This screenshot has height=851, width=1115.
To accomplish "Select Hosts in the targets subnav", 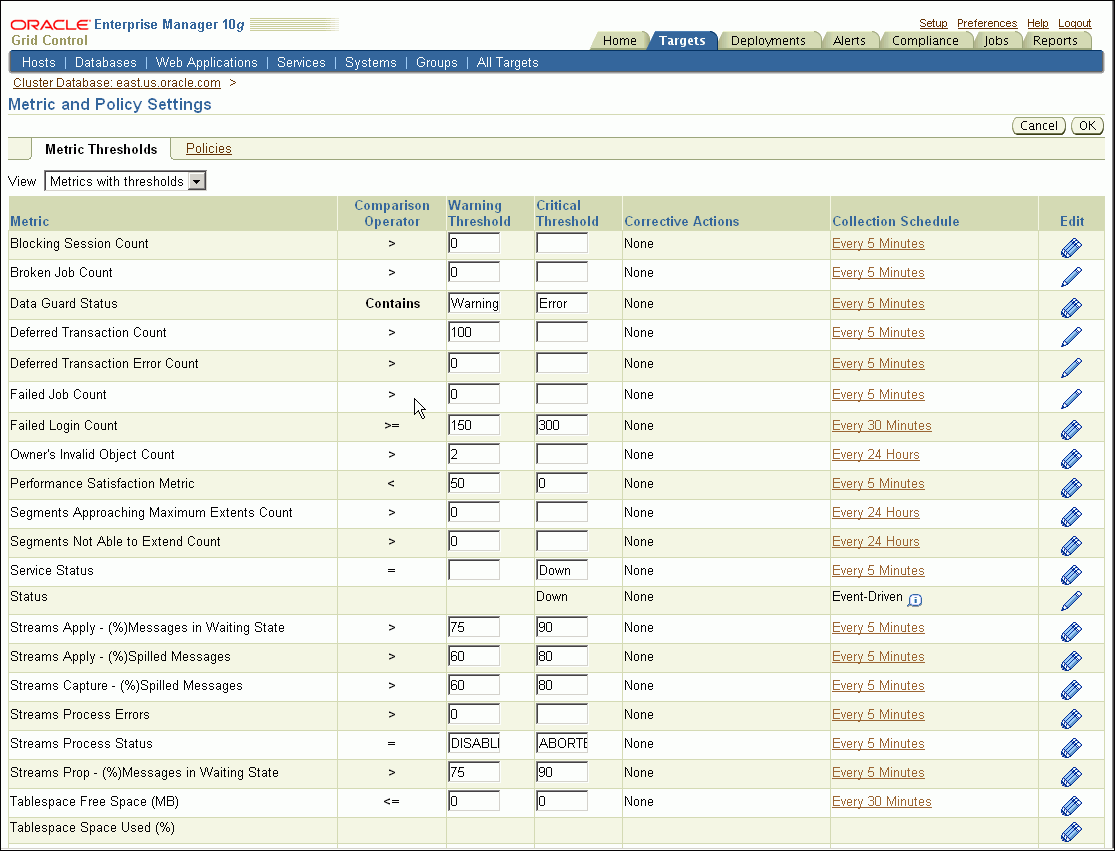I will point(38,63).
